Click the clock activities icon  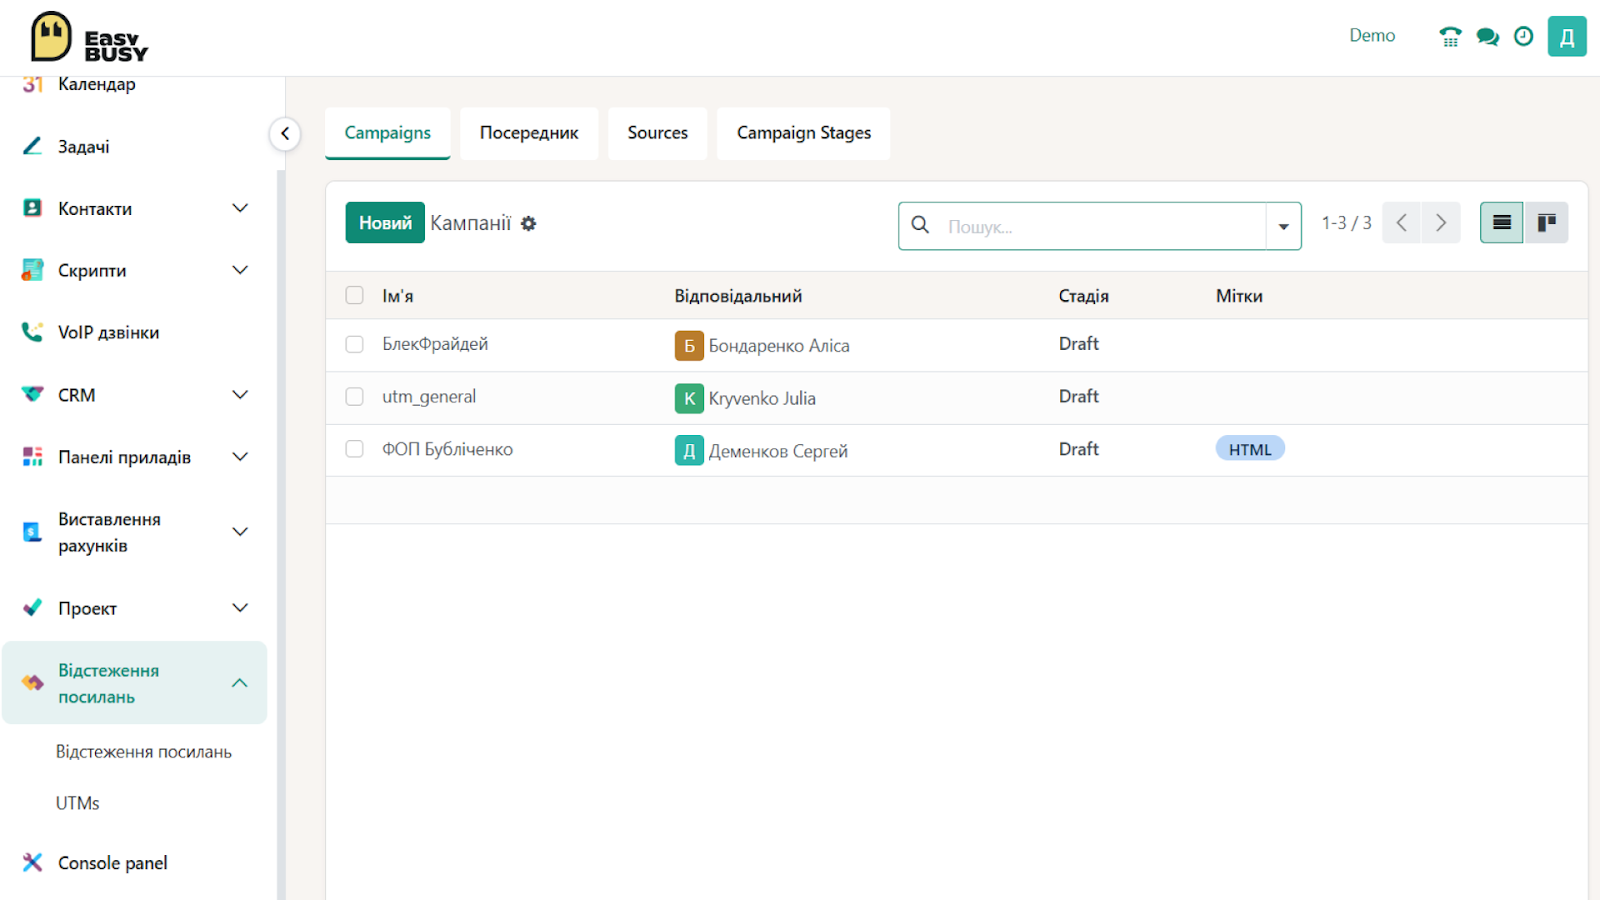click(1523, 37)
